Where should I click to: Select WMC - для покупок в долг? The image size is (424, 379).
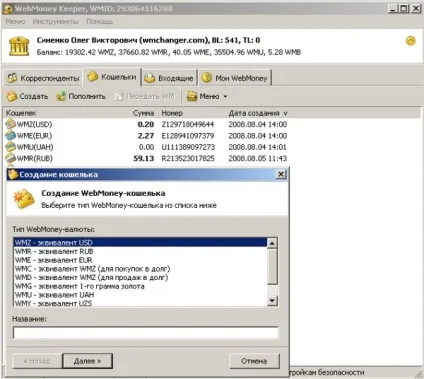pyautogui.click(x=140, y=269)
